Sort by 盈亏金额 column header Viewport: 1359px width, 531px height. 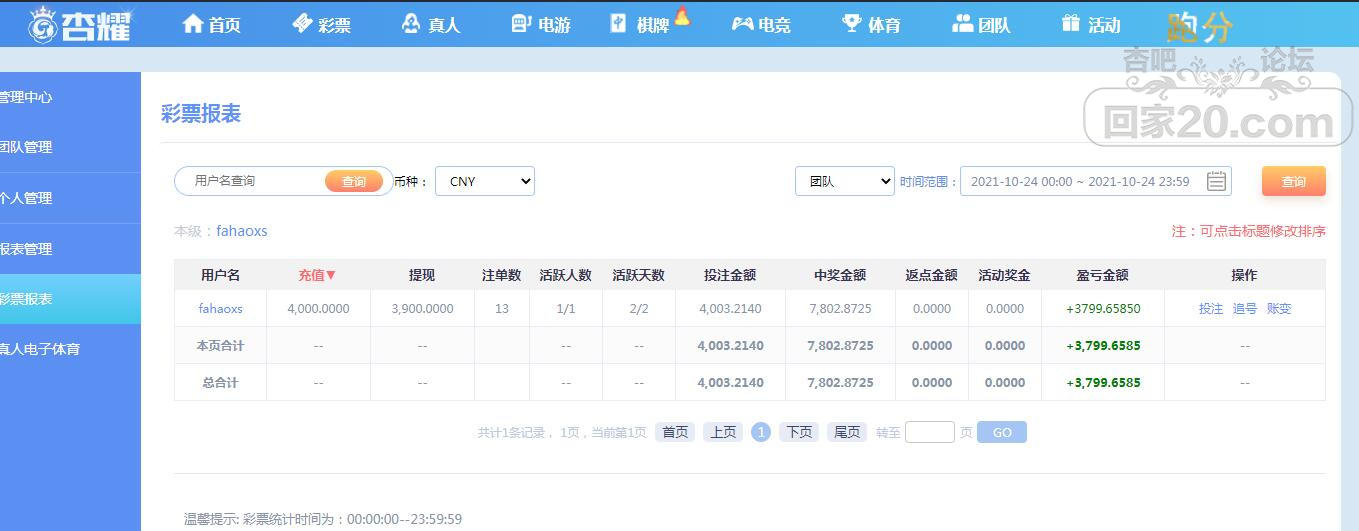click(x=1103, y=275)
